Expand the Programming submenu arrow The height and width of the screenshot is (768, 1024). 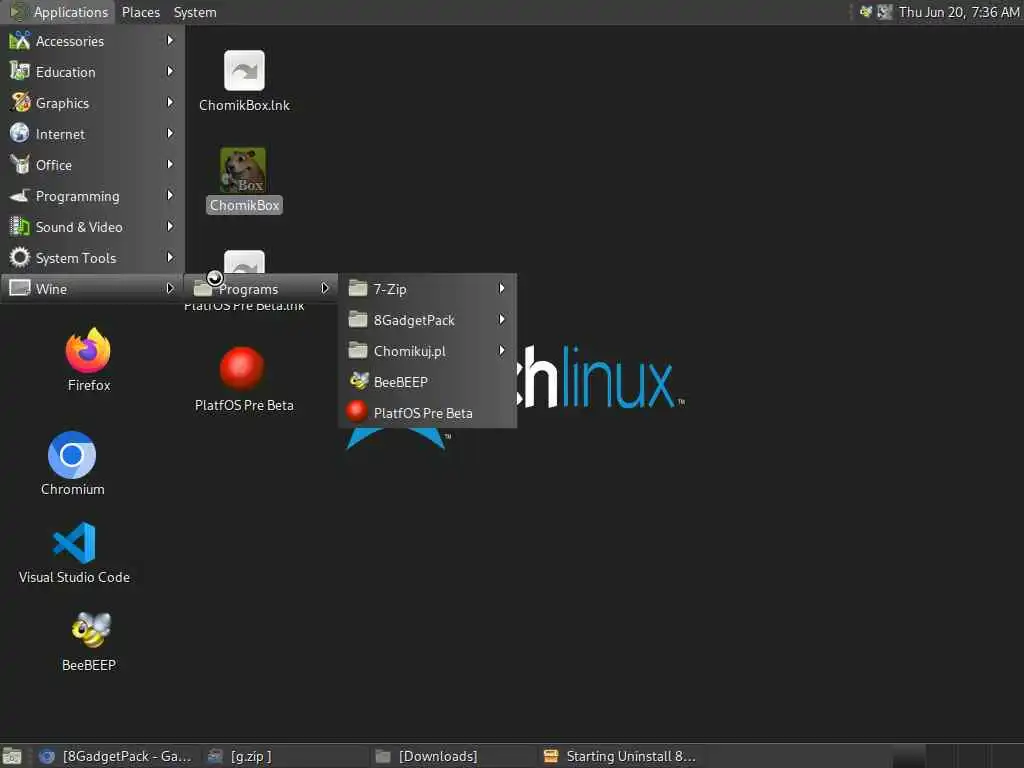pos(170,195)
